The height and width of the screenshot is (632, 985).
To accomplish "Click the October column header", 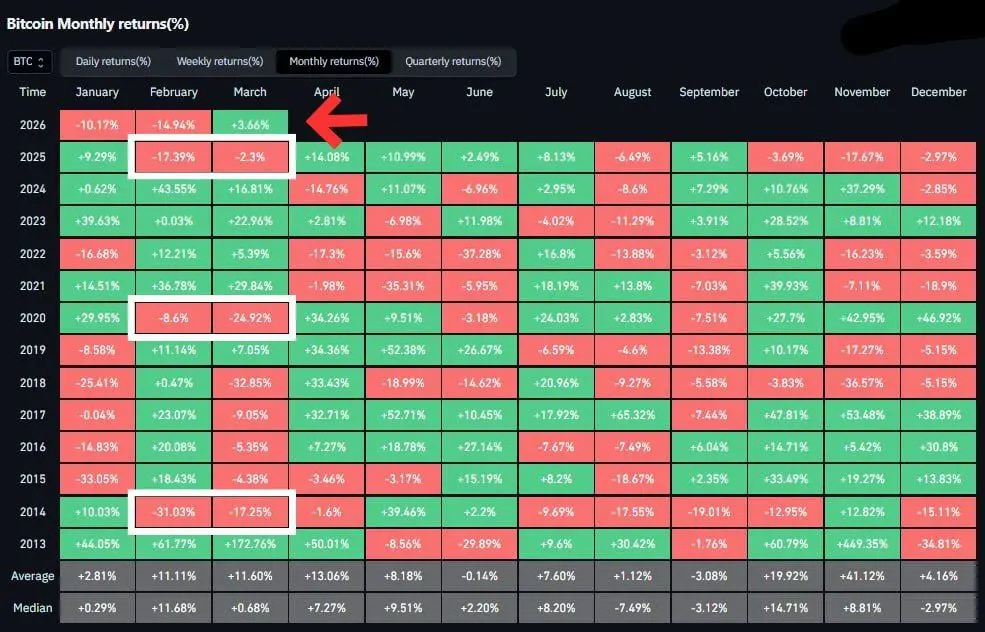I will click(785, 92).
